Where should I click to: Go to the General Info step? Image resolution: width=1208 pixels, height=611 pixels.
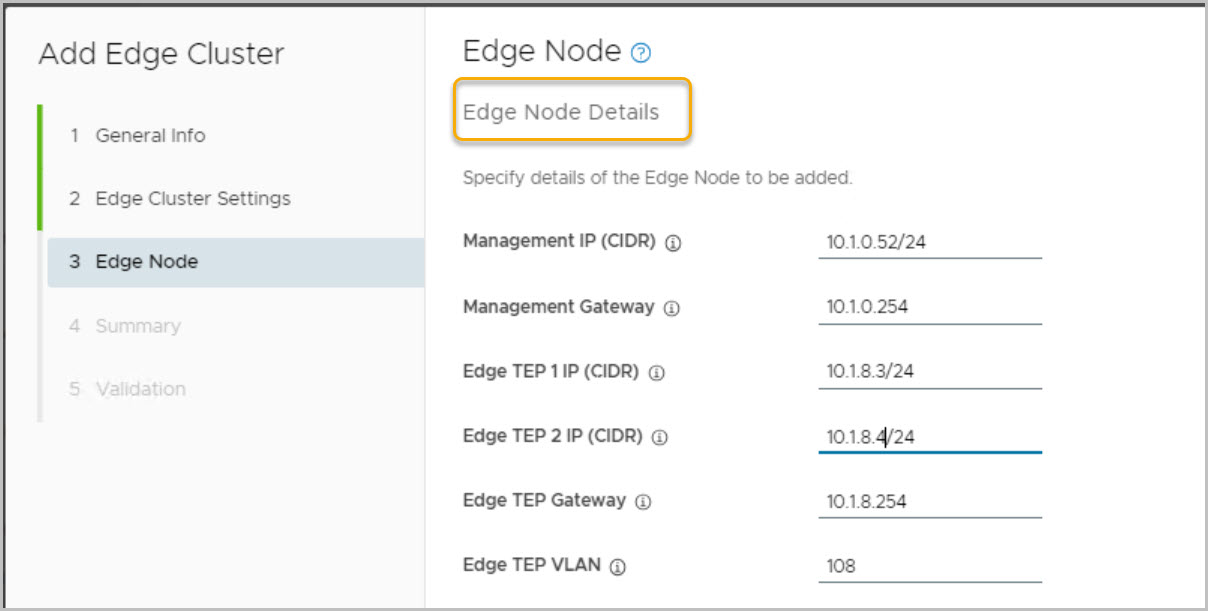click(150, 136)
